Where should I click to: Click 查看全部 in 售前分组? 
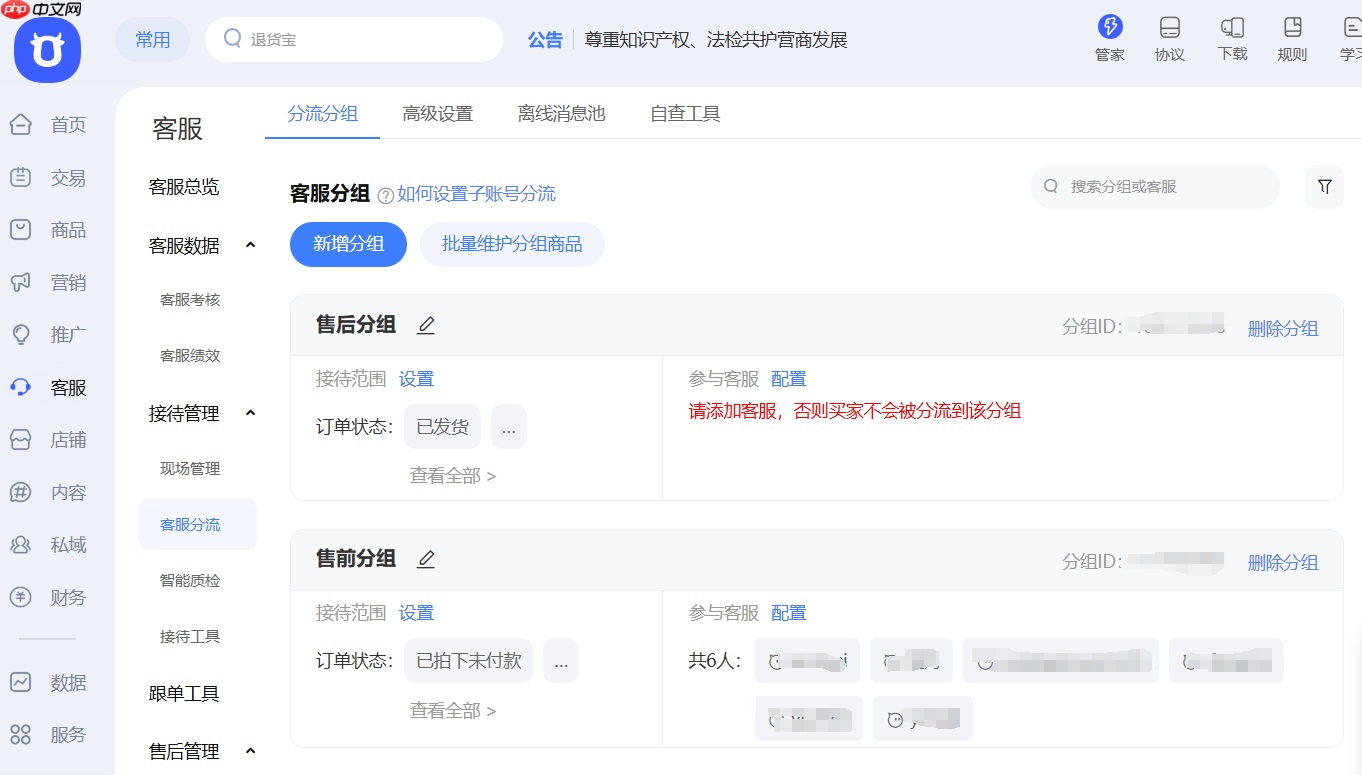pos(453,711)
